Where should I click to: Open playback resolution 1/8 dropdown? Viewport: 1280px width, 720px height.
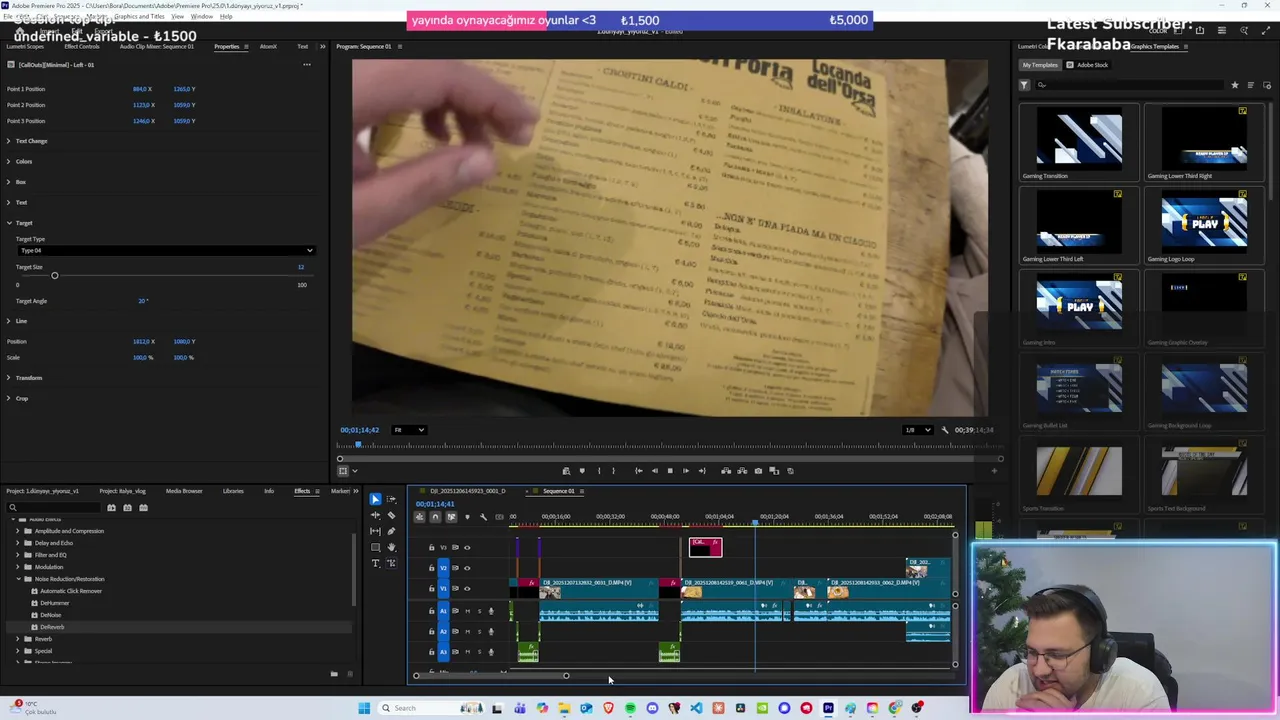tap(916, 430)
